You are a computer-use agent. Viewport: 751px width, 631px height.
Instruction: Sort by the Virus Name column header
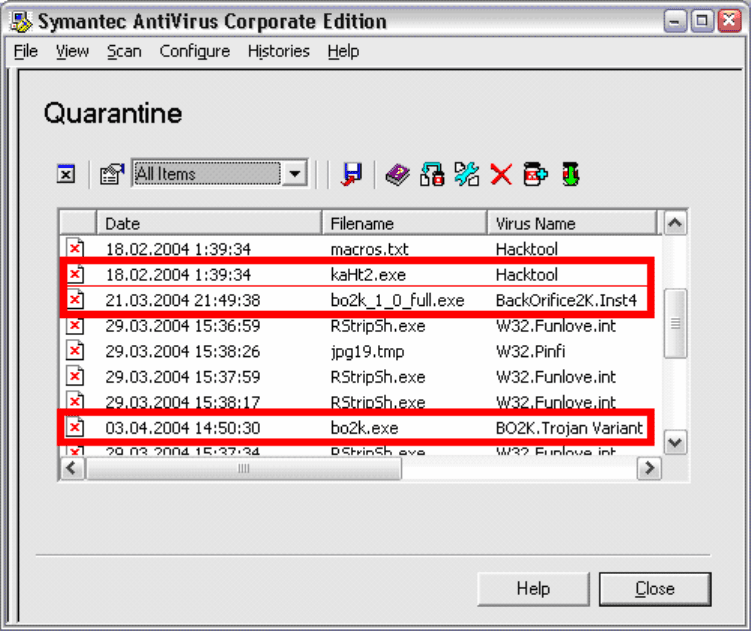(x=572, y=223)
